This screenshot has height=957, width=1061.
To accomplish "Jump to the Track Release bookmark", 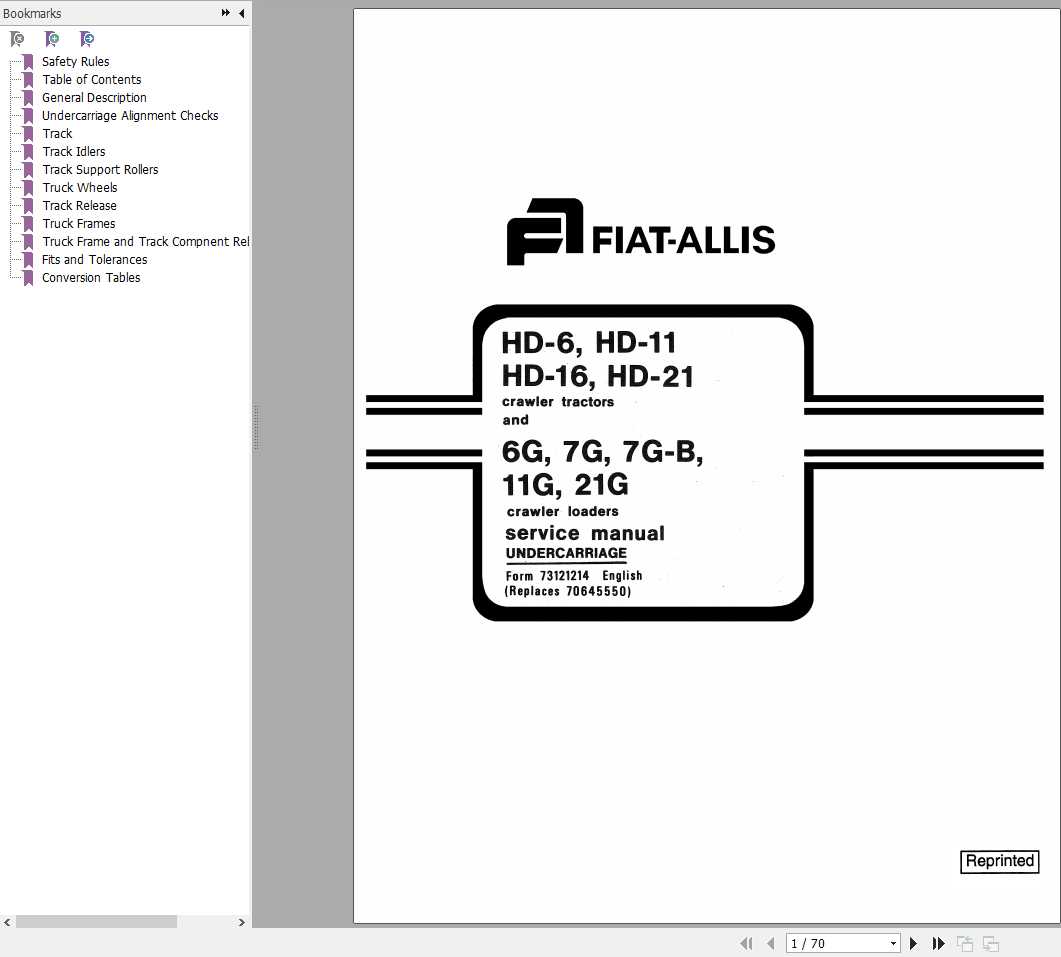I will [x=79, y=206].
